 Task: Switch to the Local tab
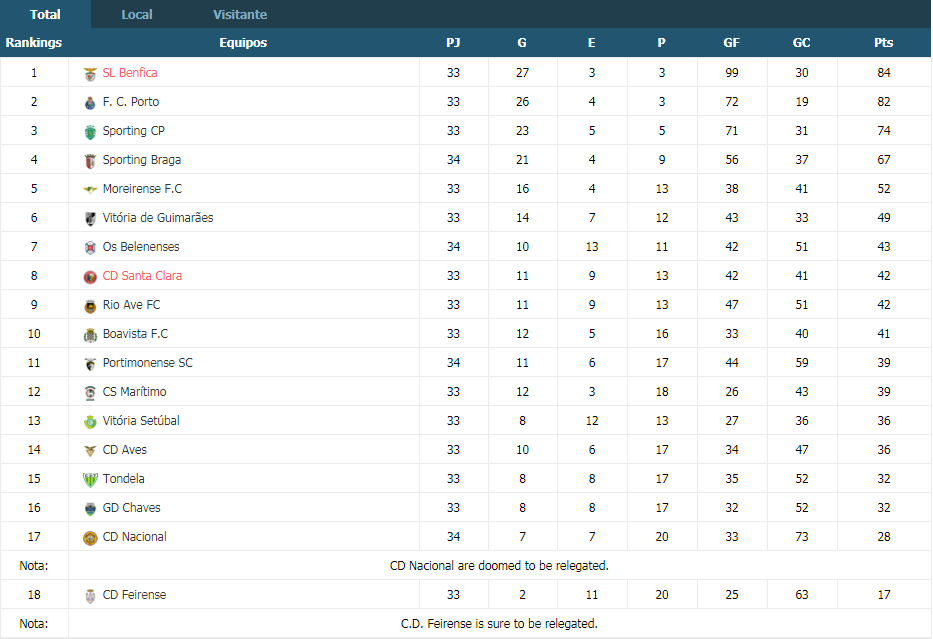pos(137,14)
